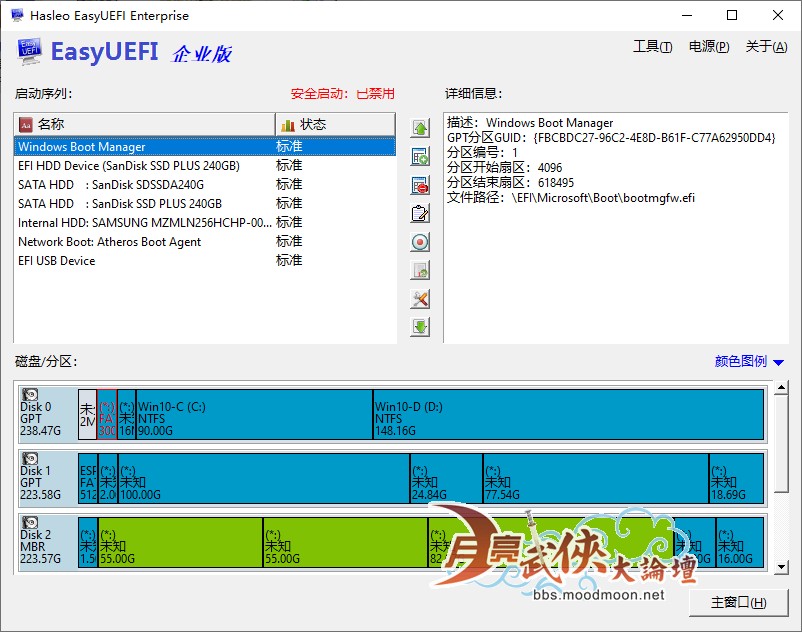Screen dimensions: 802x632
Task: Click the Disk 1 GPT 223.58G label
Action: [40, 483]
